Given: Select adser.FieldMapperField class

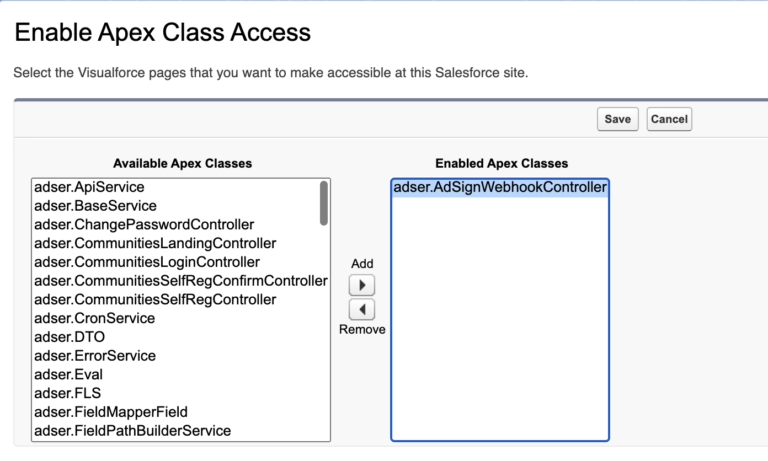Looking at the screenshot, I should (x=110, y=411).
